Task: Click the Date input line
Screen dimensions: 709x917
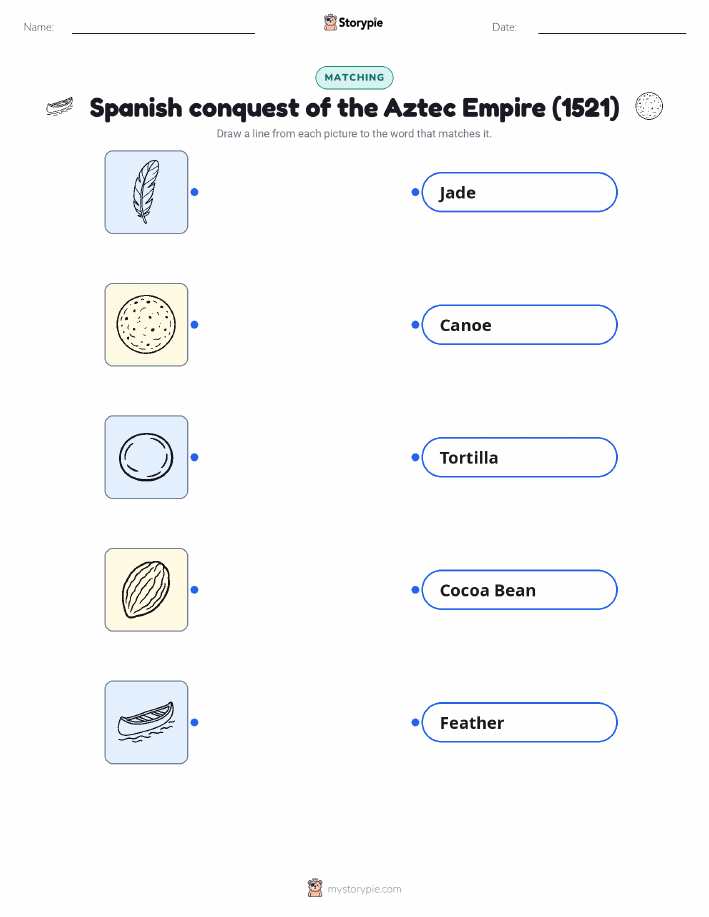Action: point(612,28)
